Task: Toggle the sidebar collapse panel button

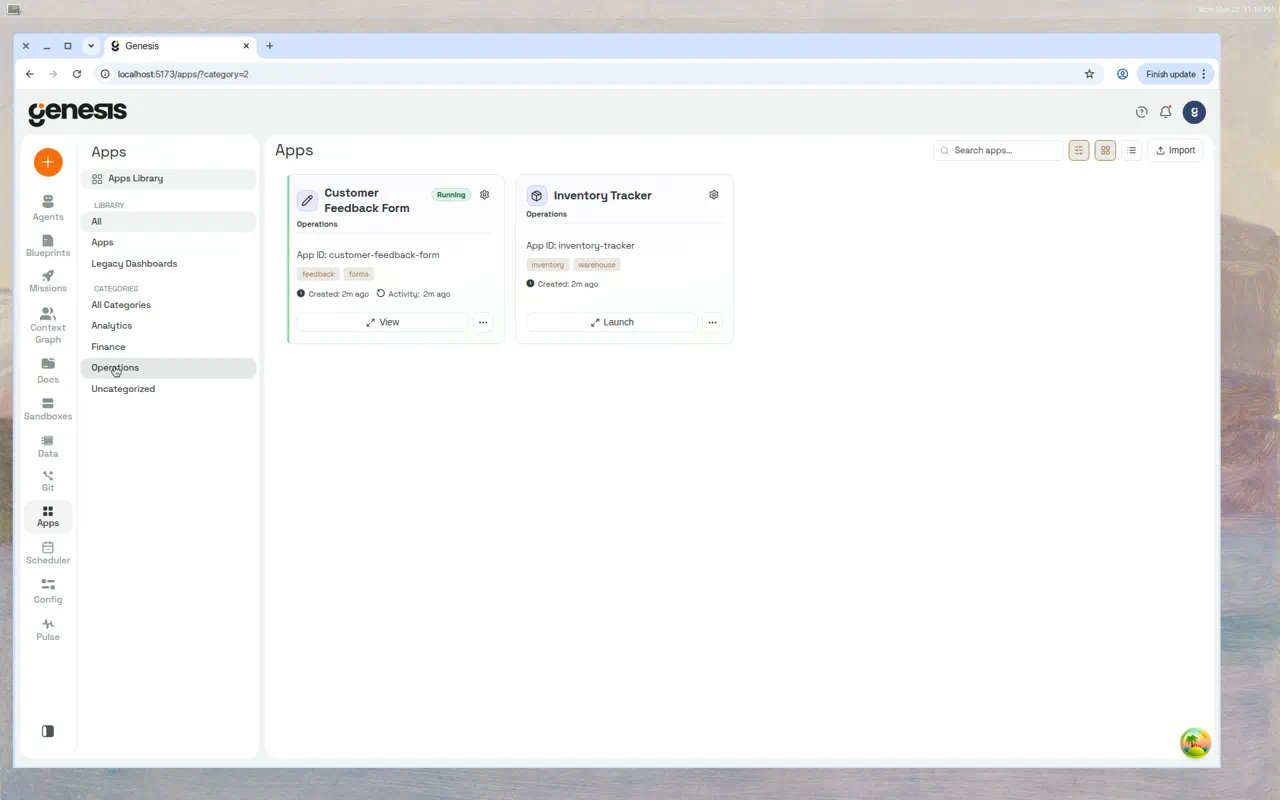Action: pos(48,731)
